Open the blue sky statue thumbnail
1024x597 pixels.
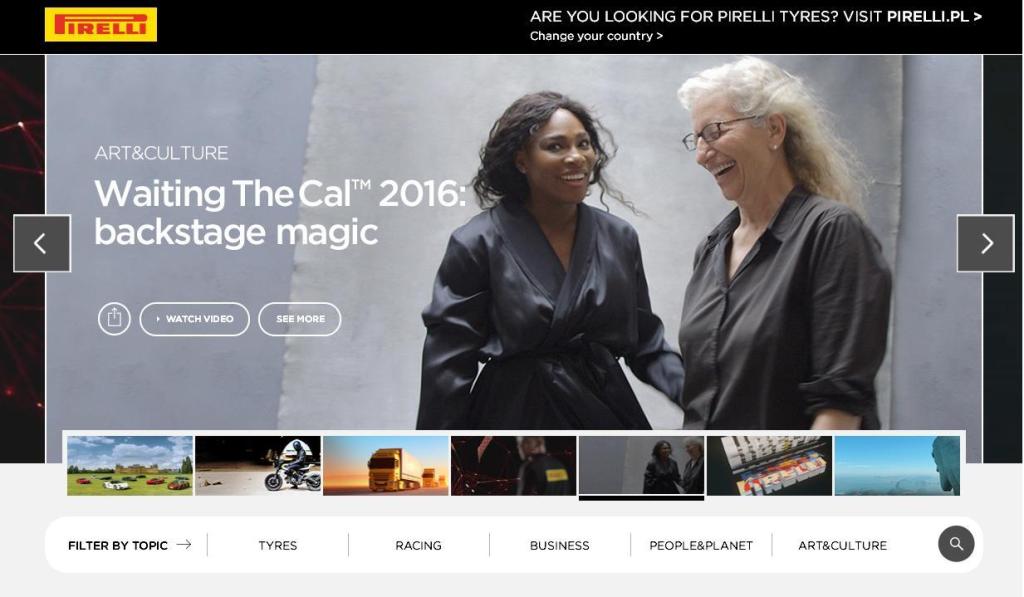point(897,466)
